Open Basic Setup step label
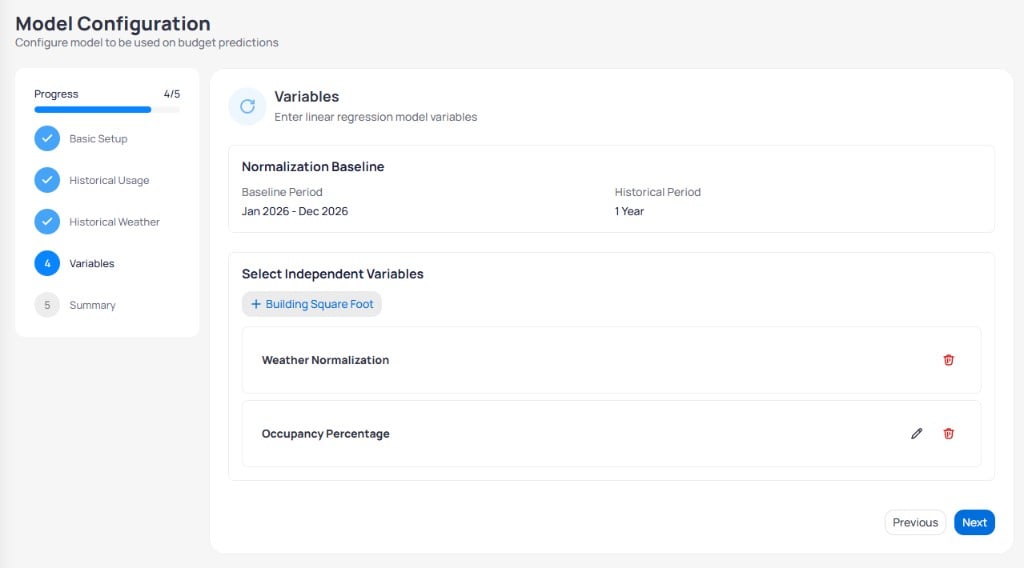 coord(99,138)
